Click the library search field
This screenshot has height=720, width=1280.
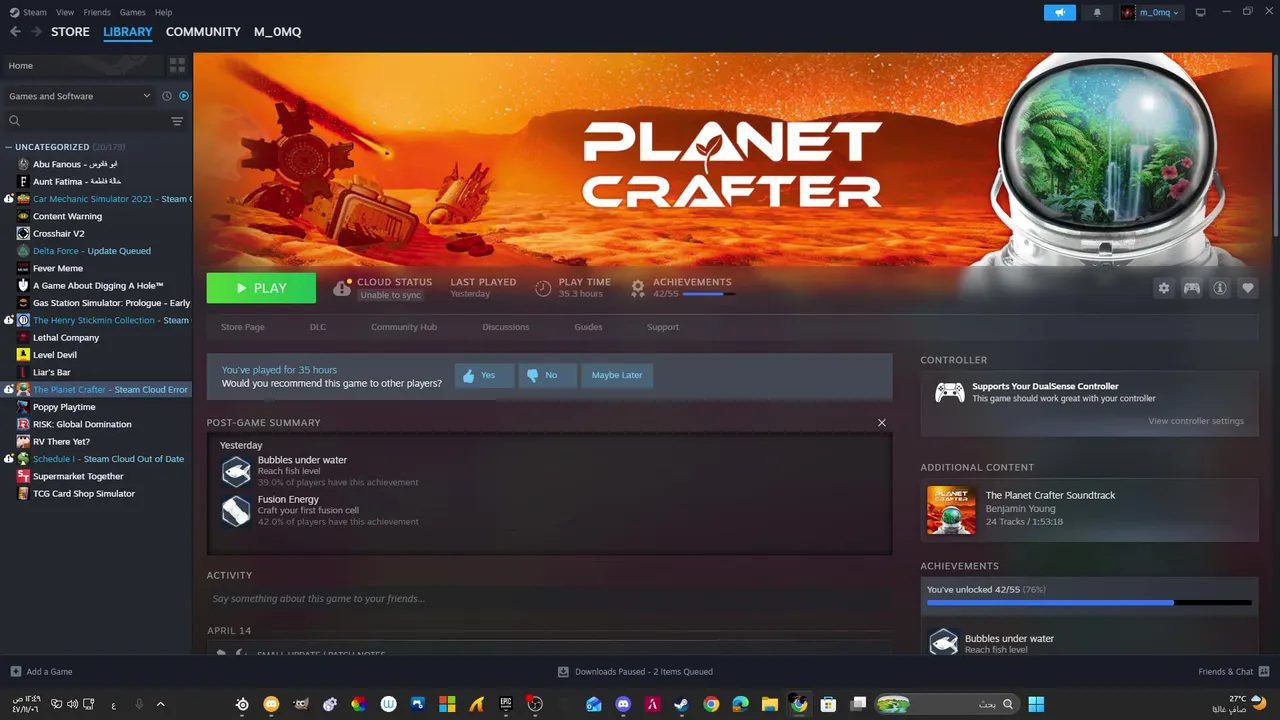click(x=87, y=121)
